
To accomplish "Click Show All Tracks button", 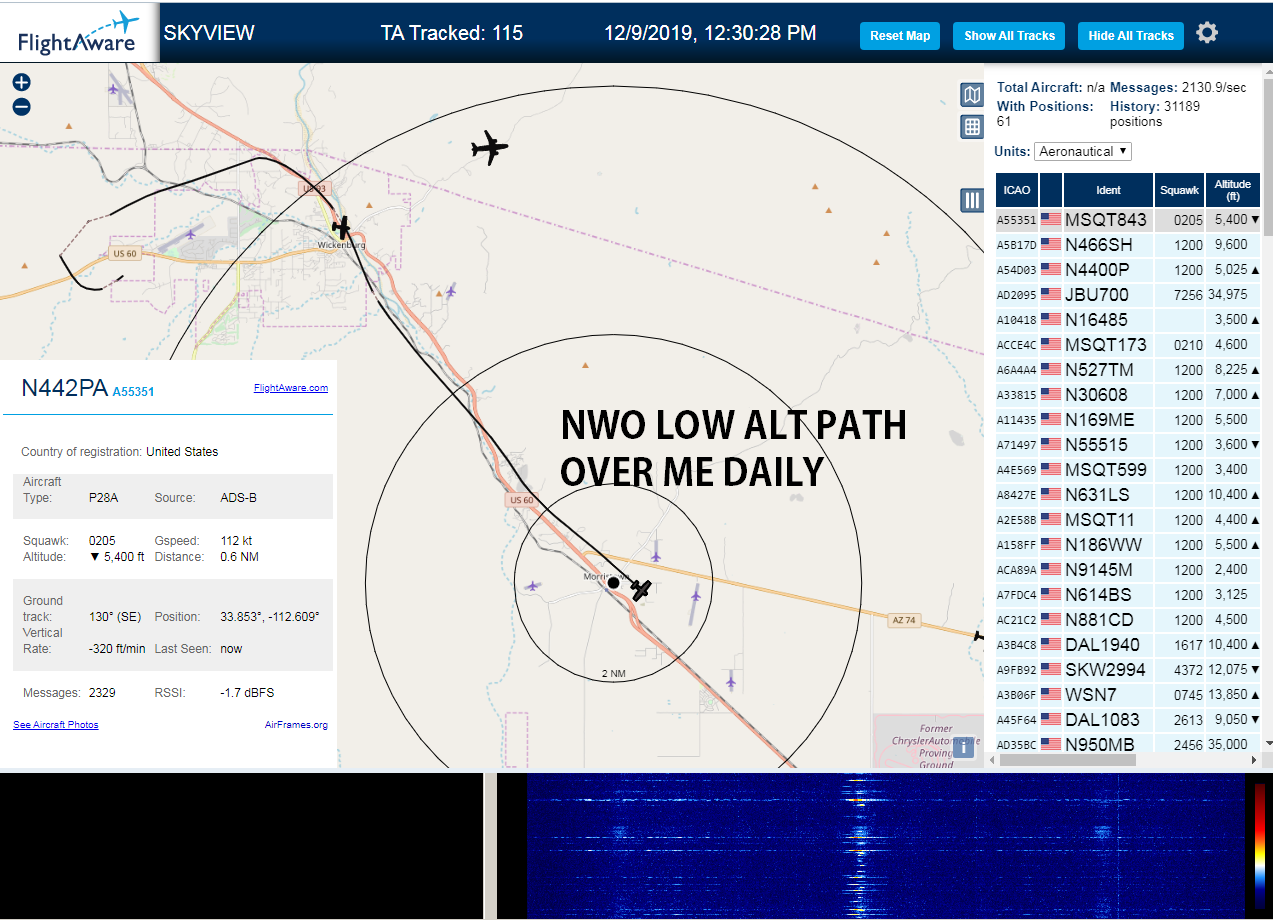I will [1009, 36].
